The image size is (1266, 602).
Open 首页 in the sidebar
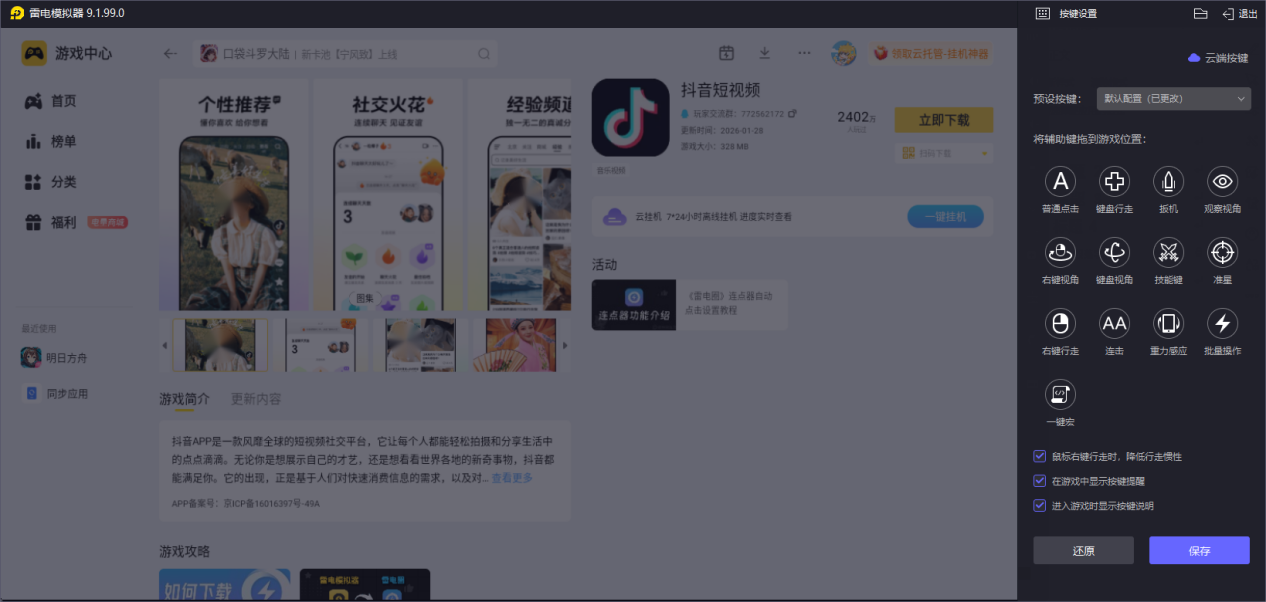pos(50,101)
